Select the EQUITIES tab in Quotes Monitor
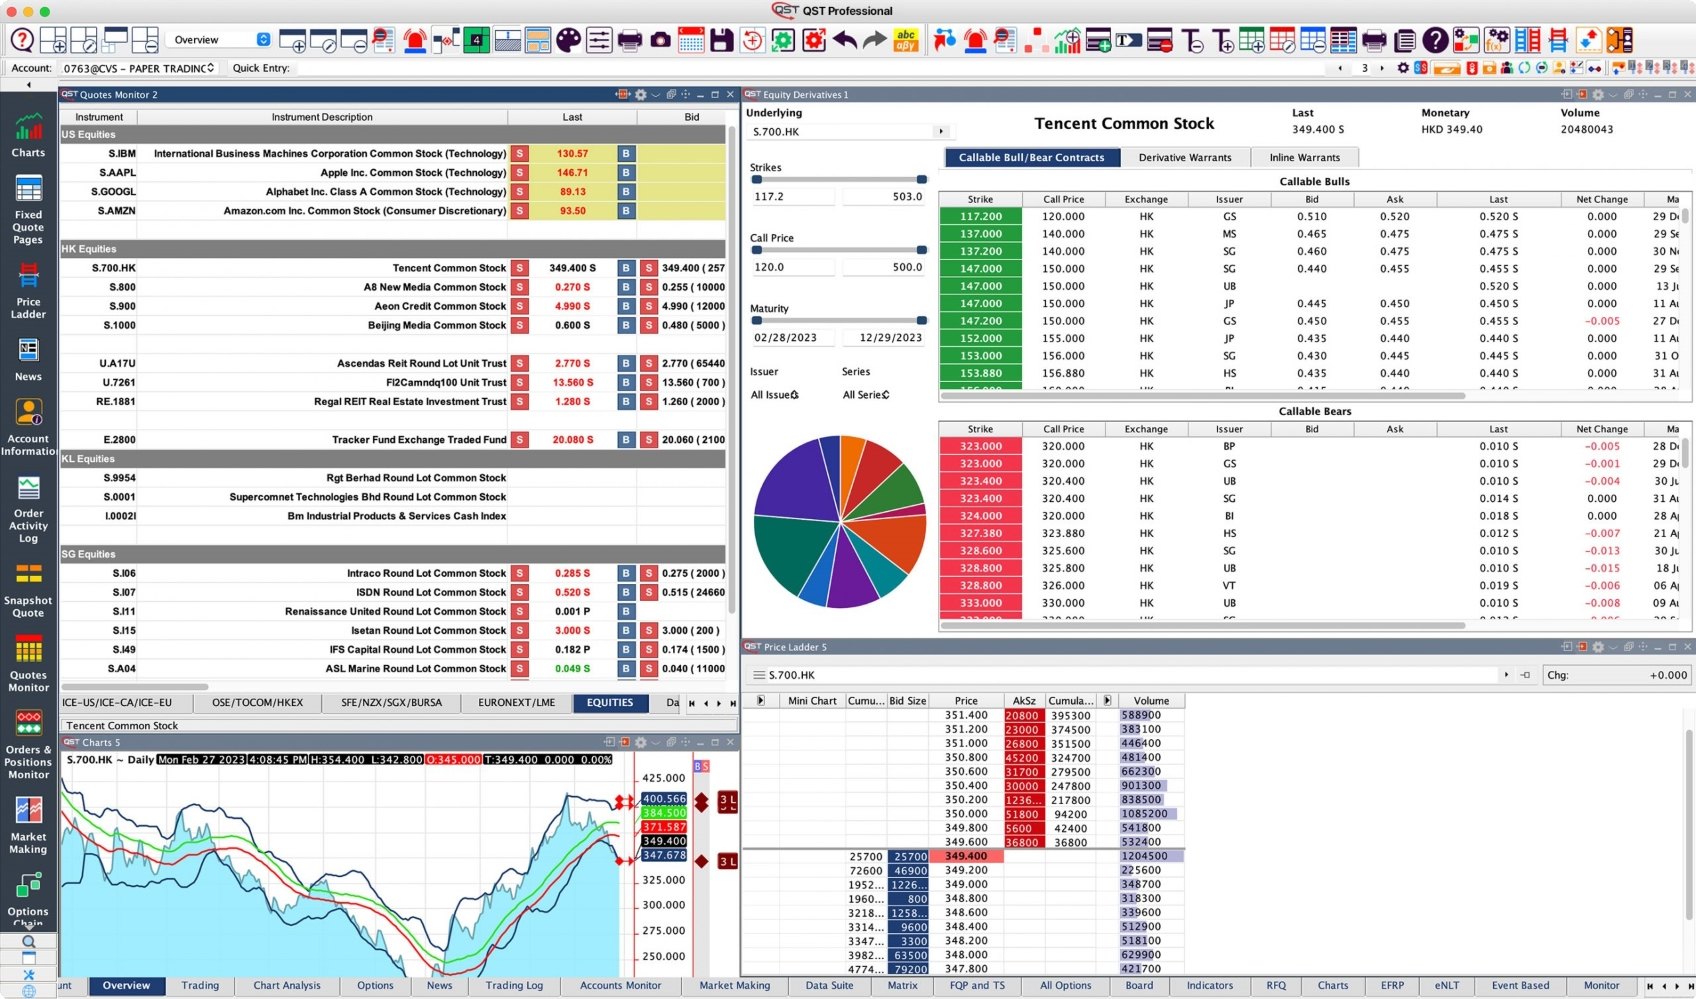1696x999 pixels. 610,703
